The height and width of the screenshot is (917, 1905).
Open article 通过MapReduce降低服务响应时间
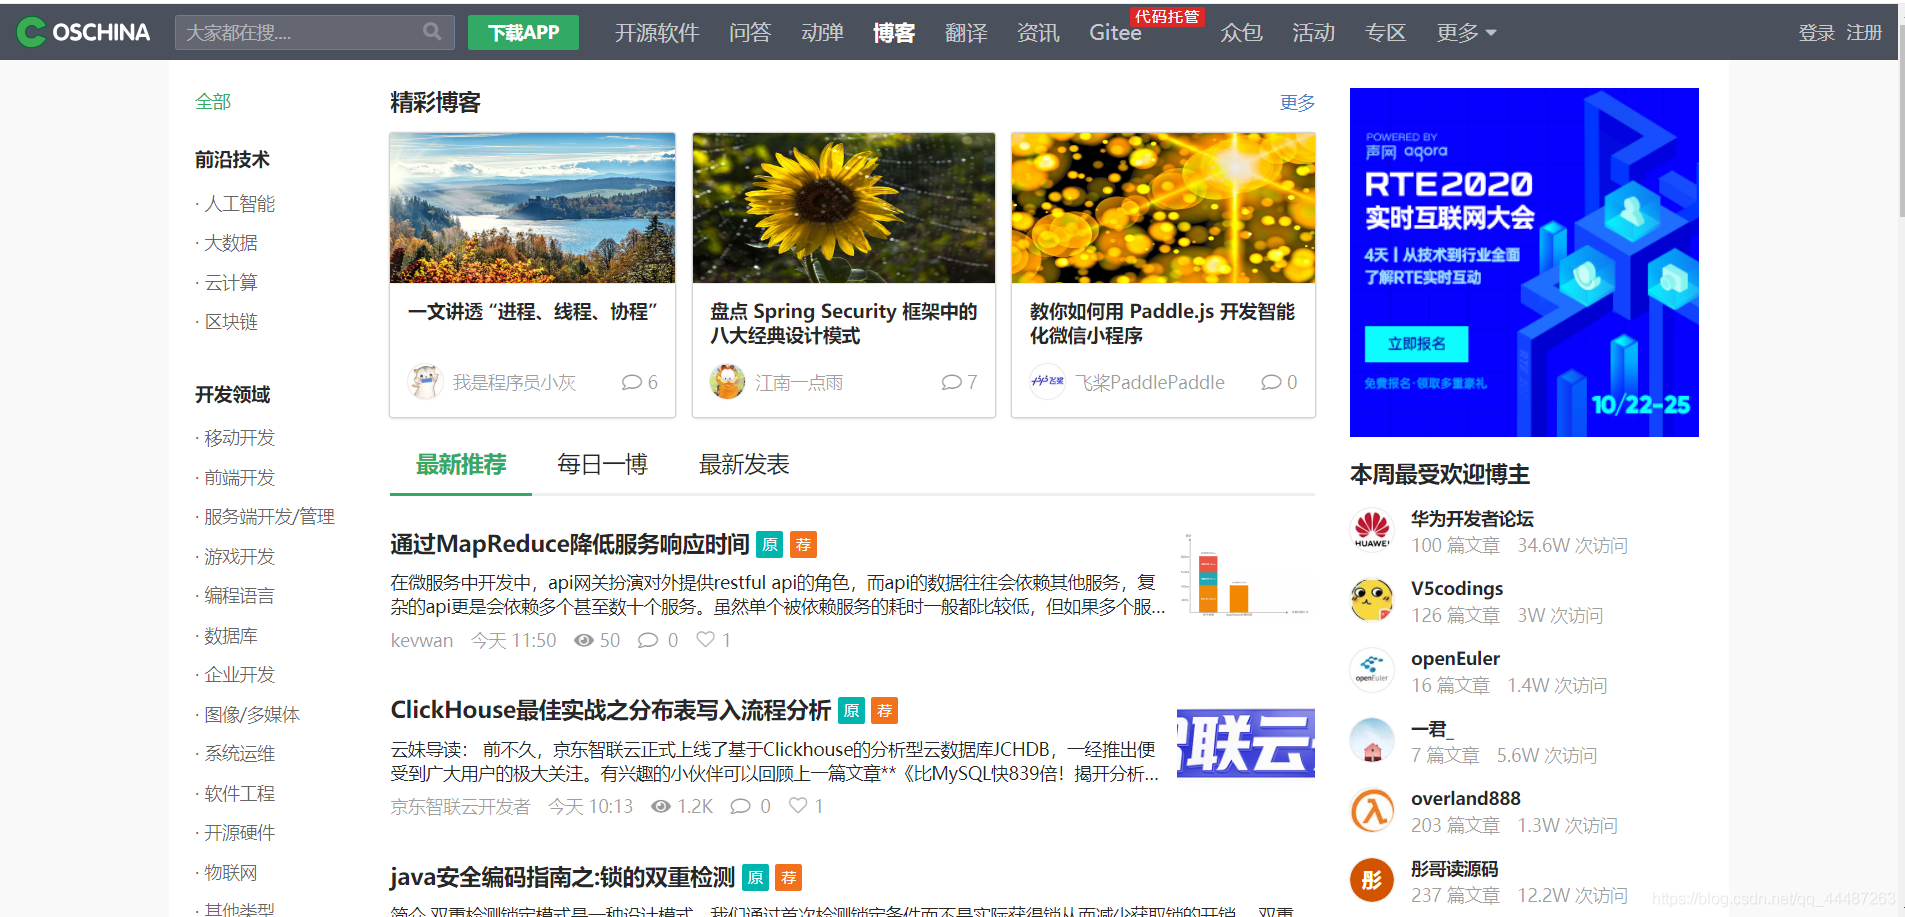tap(570, 544)
